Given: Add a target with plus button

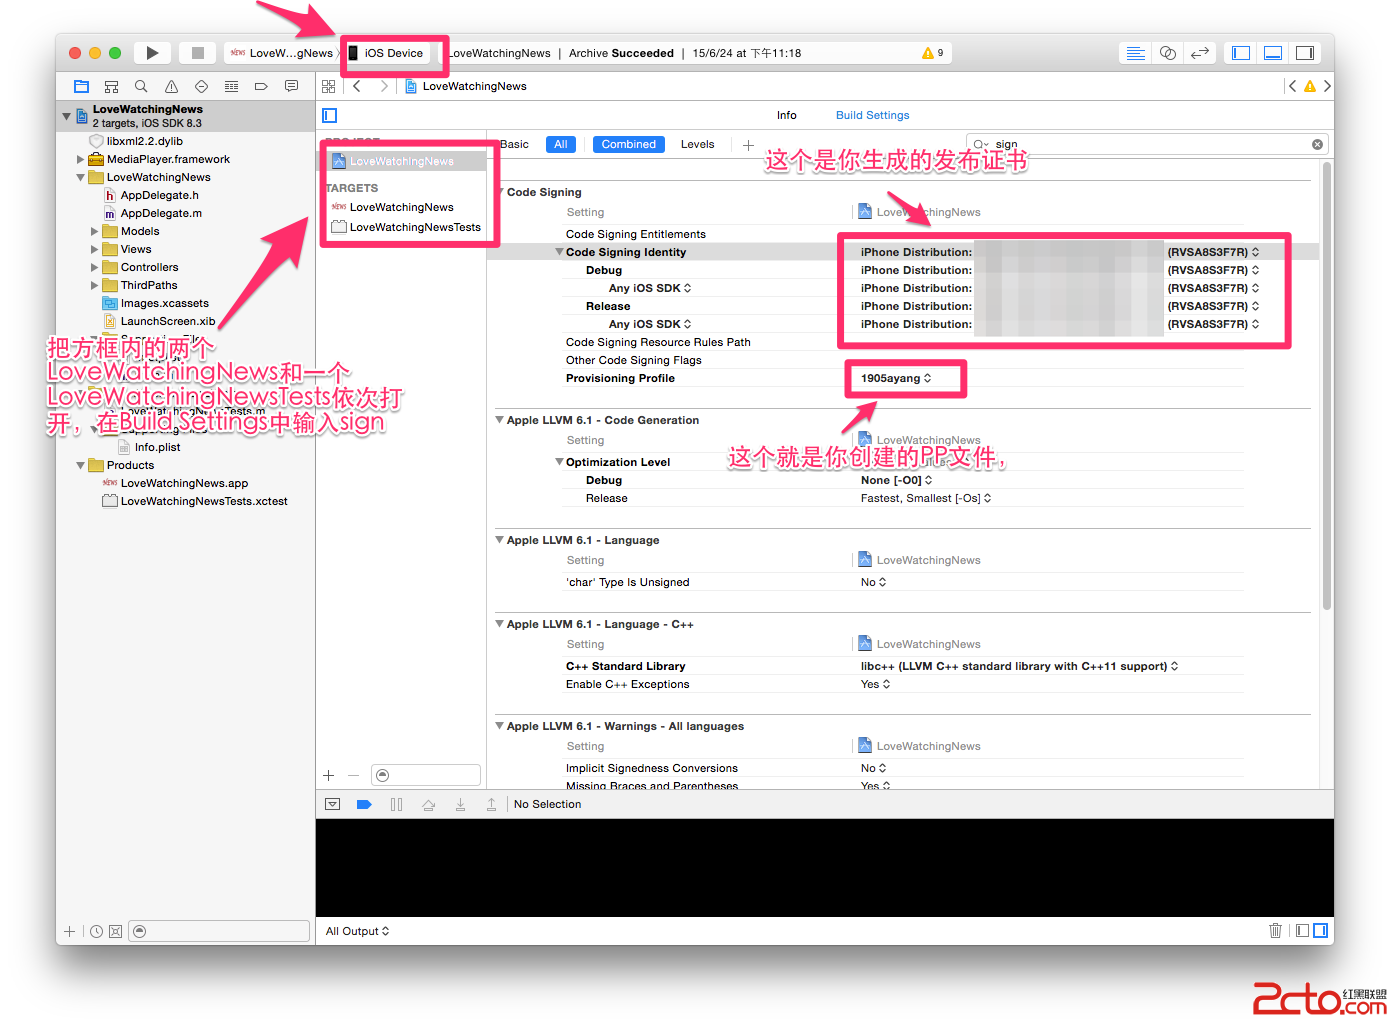Looking at the screenshot, I should (329, 776).
